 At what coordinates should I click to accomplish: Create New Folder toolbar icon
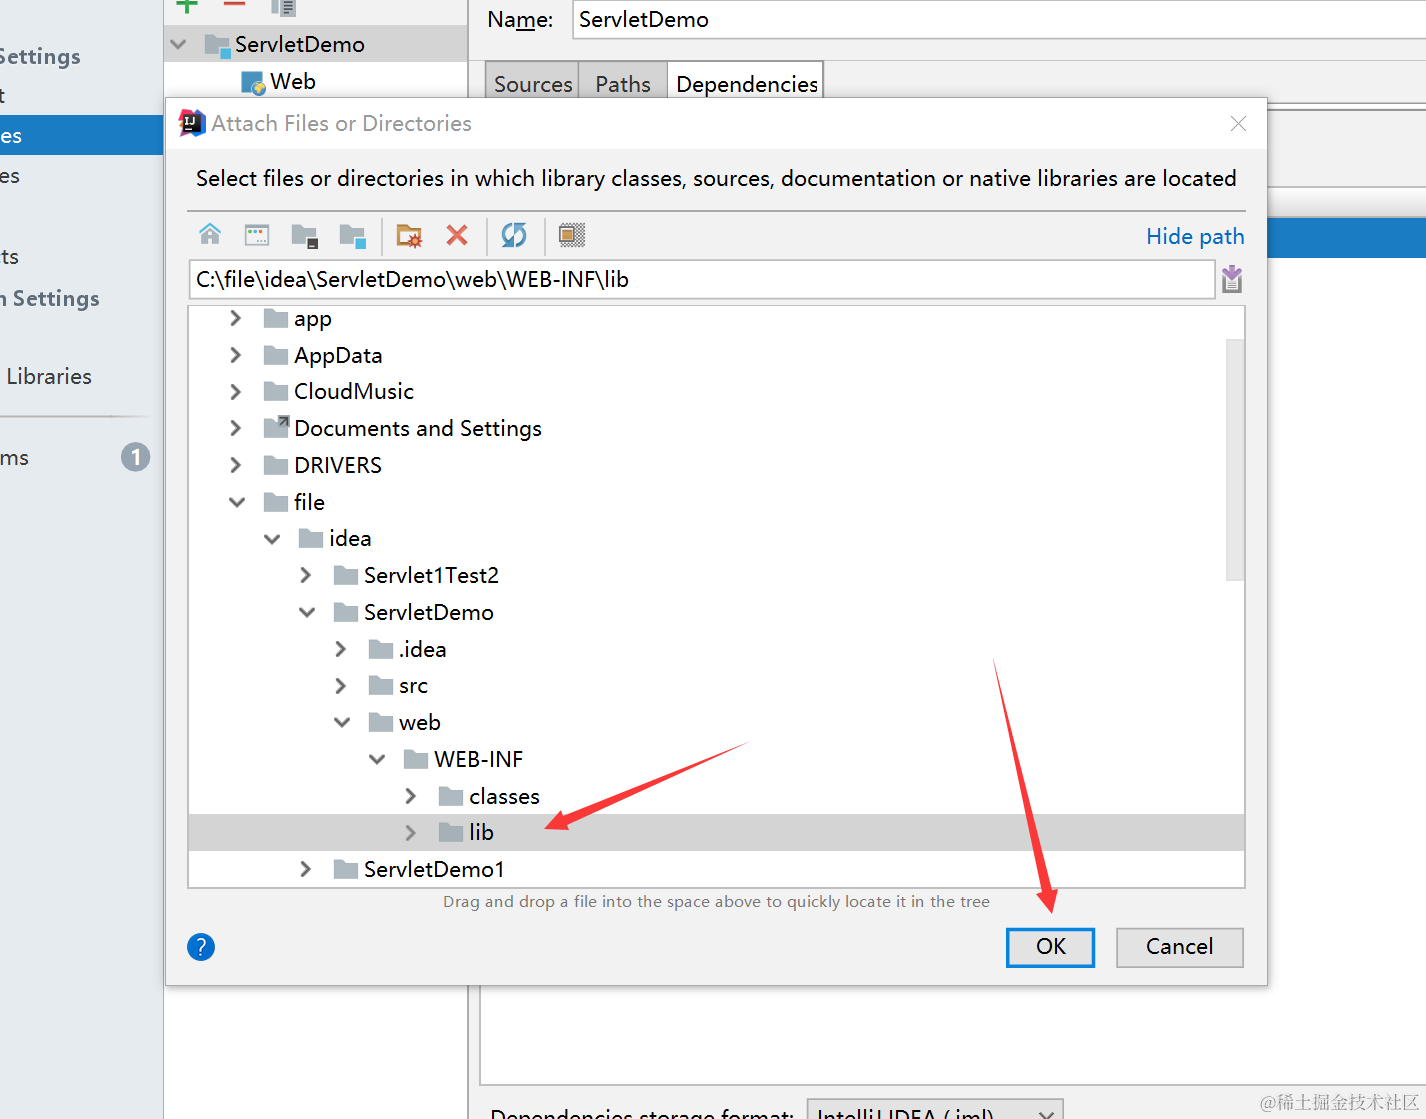click(x=409, y=235)
